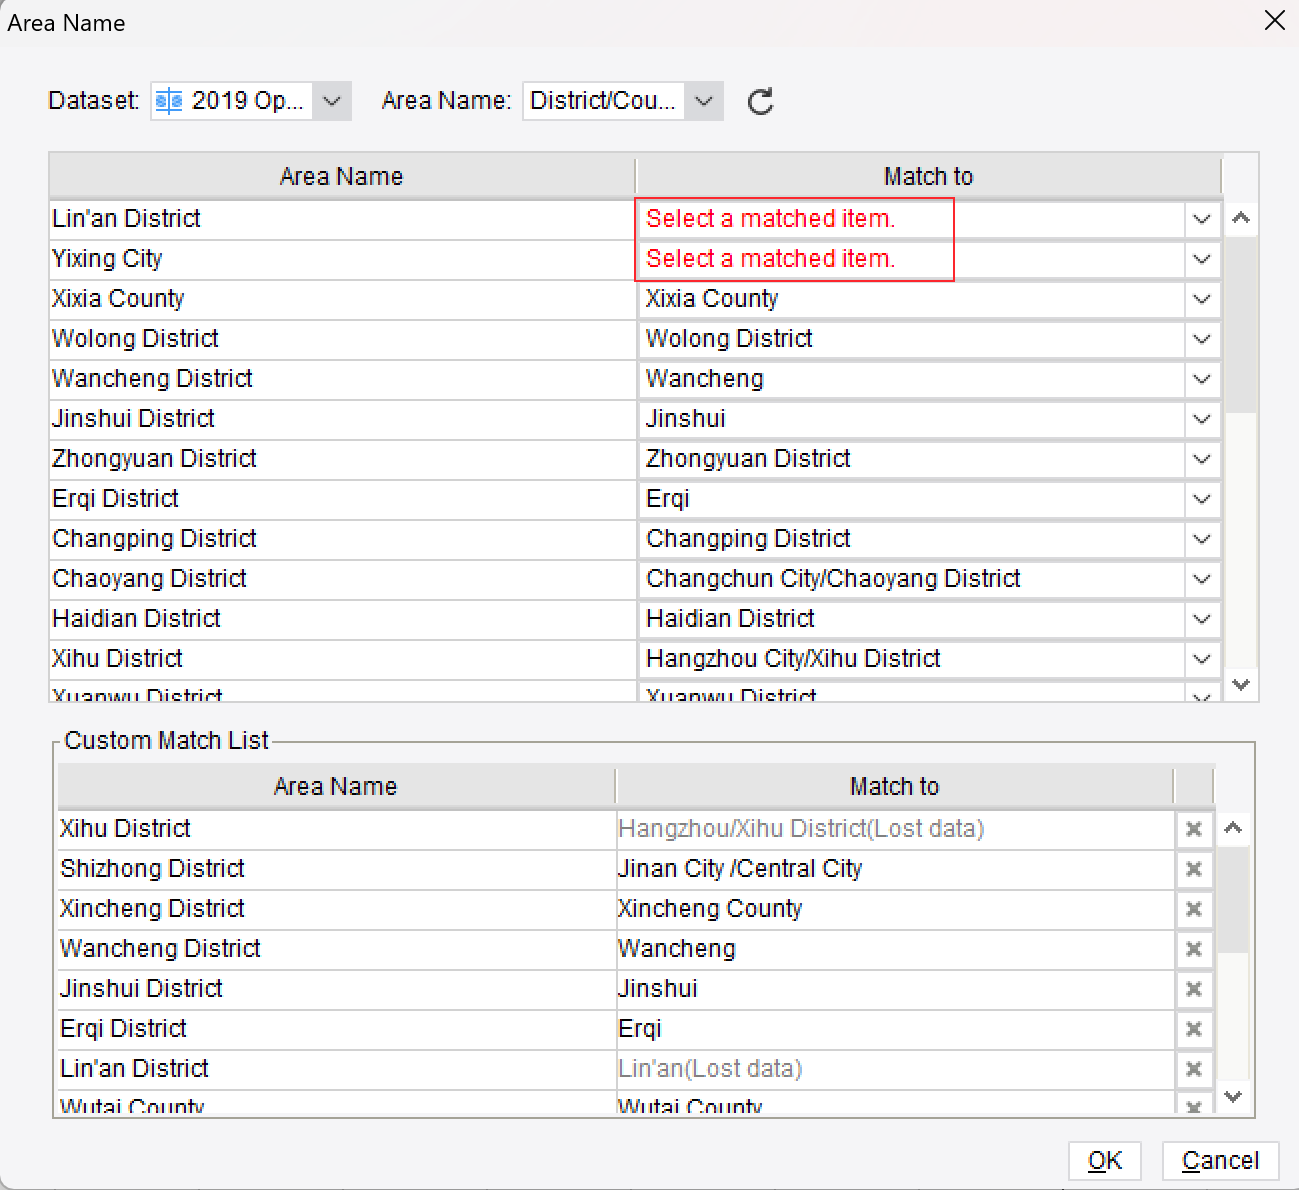
Task: Click the refresh icon beside Area Name
Action: (x=761, y=101)
